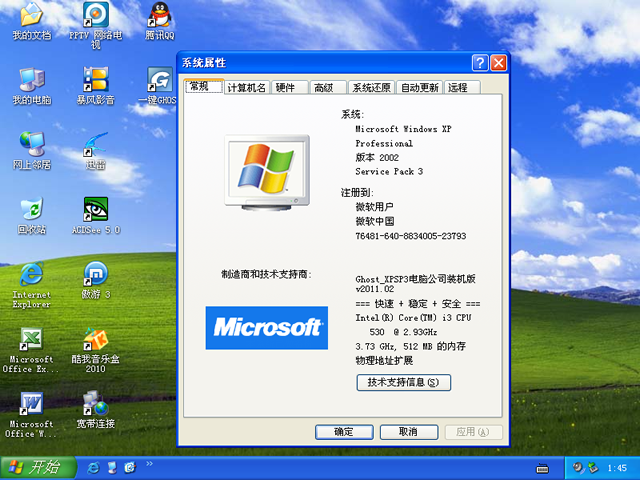Screen dimensions: 640x480
Task: Select the 我的电脑 desktop icon
Action: [x=32, y=86]
